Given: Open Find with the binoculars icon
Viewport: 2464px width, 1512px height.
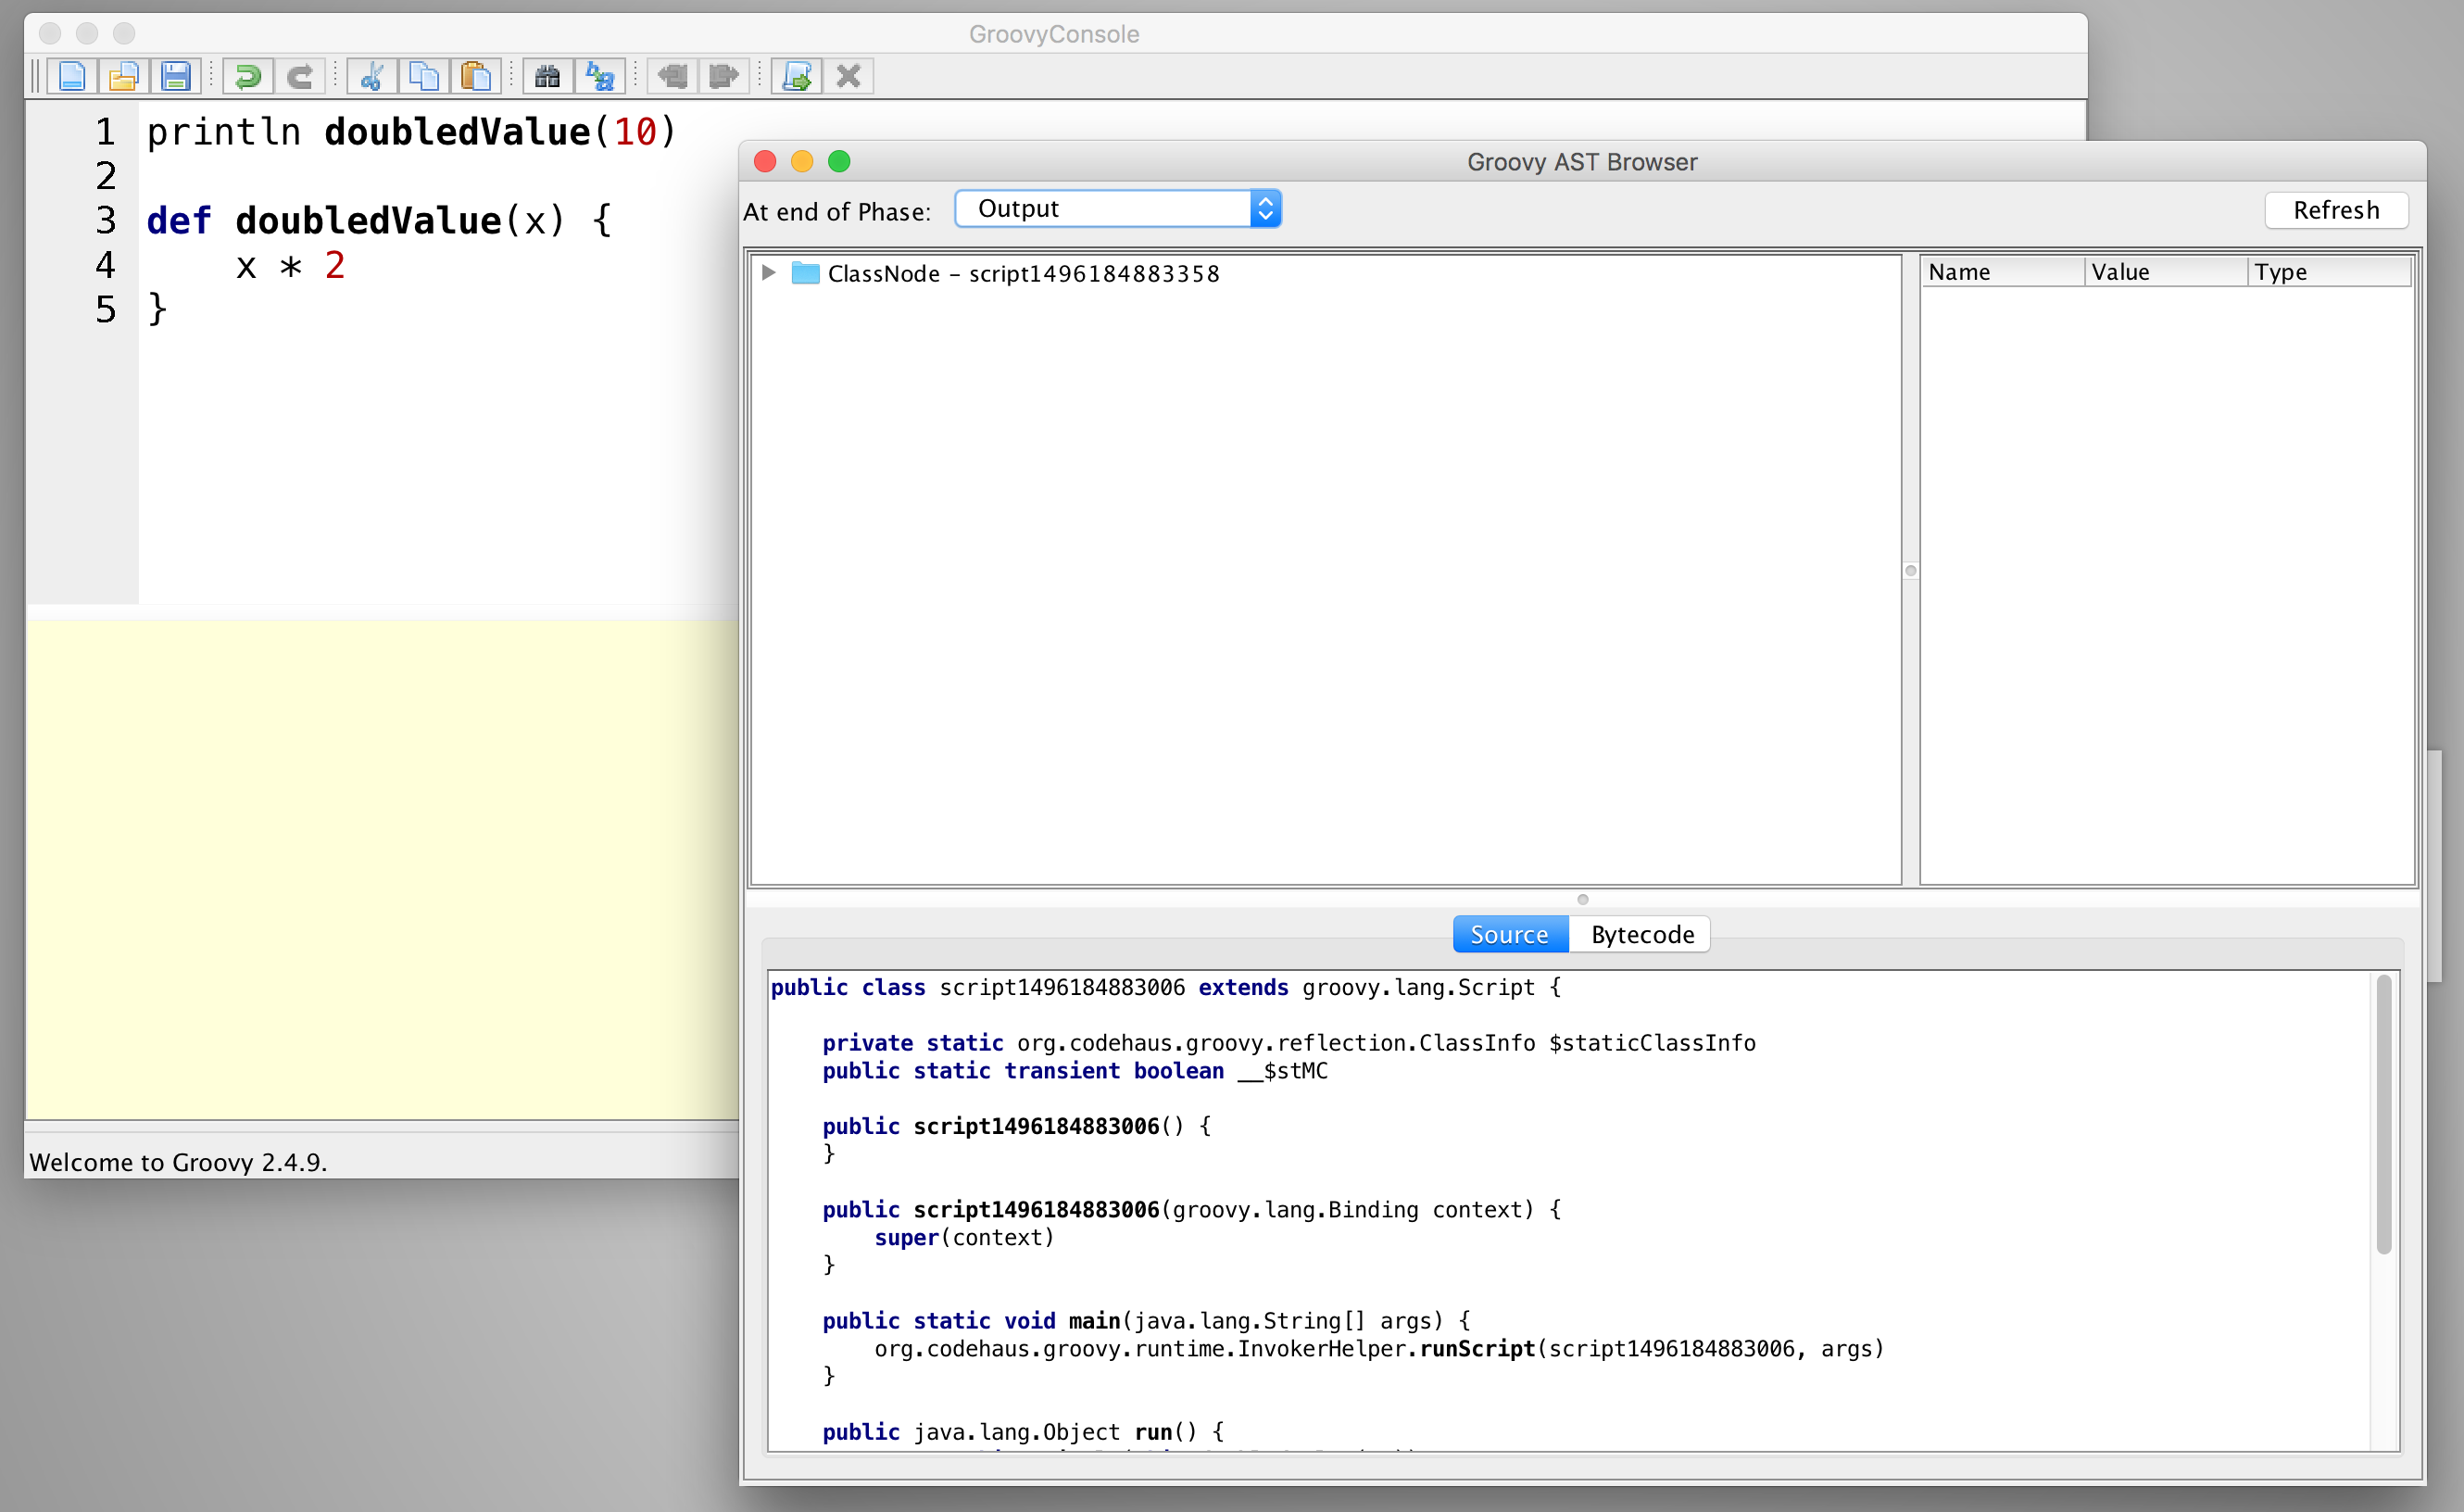Looking at the screenshot, I should pos(547,76).
